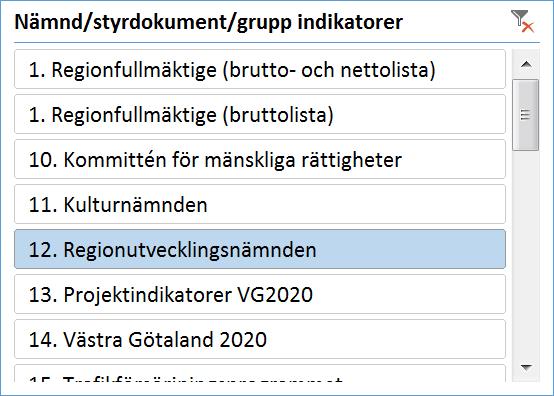
Task: Toggle 10. Kommittén för mänskliga rättigheter filter
Action: tap(260, 159)
